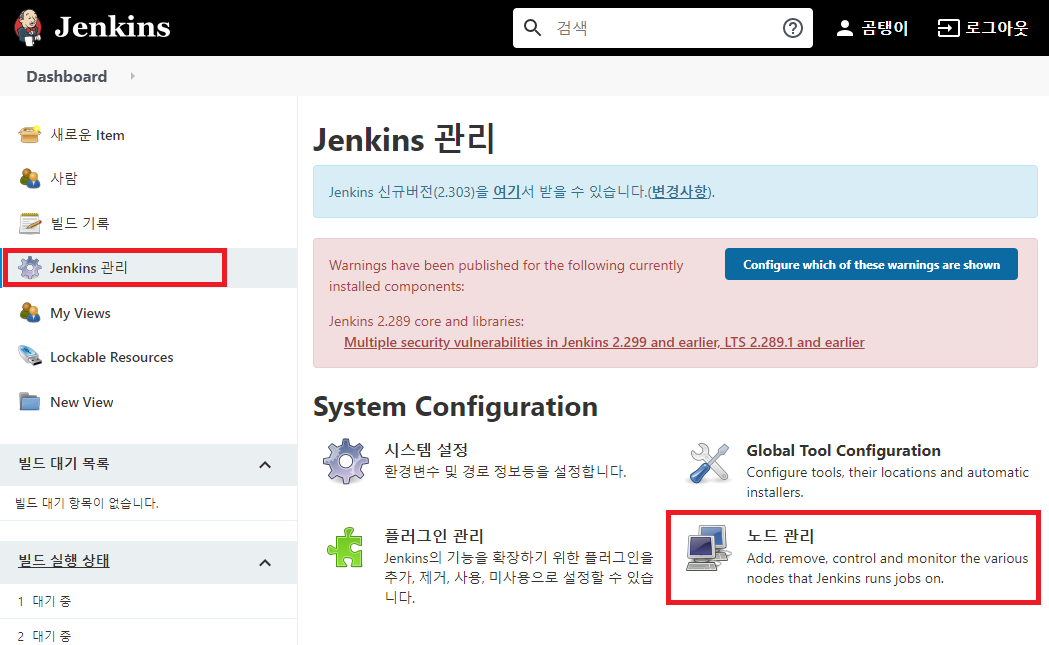This screenshot has width=1049, height=645.
Task: Click the user person icon beside 곰탱이
Action: (x=845, y=28)
